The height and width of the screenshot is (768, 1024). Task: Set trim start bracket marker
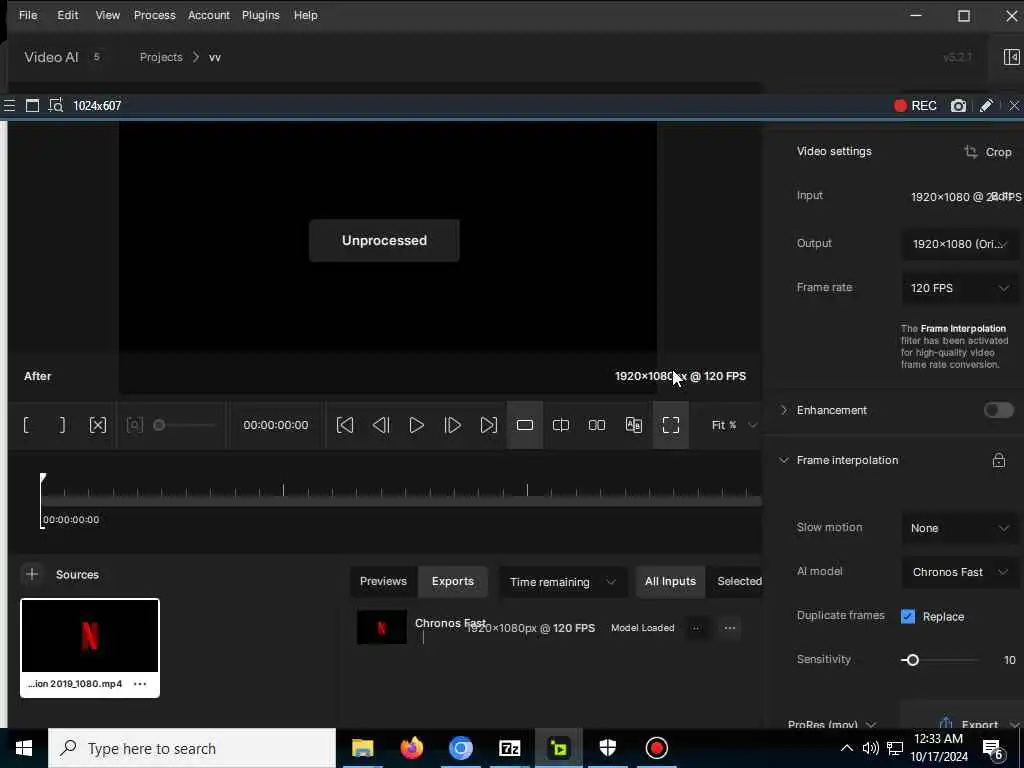[26, 425]
